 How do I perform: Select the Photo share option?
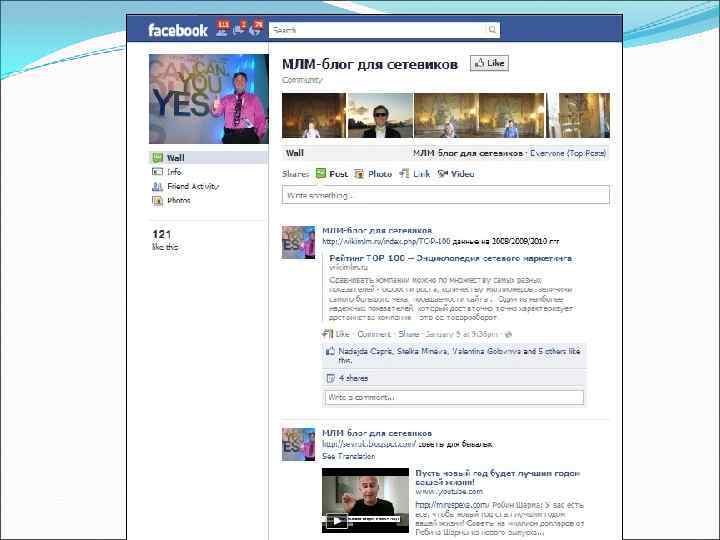[x=380, y=174]
